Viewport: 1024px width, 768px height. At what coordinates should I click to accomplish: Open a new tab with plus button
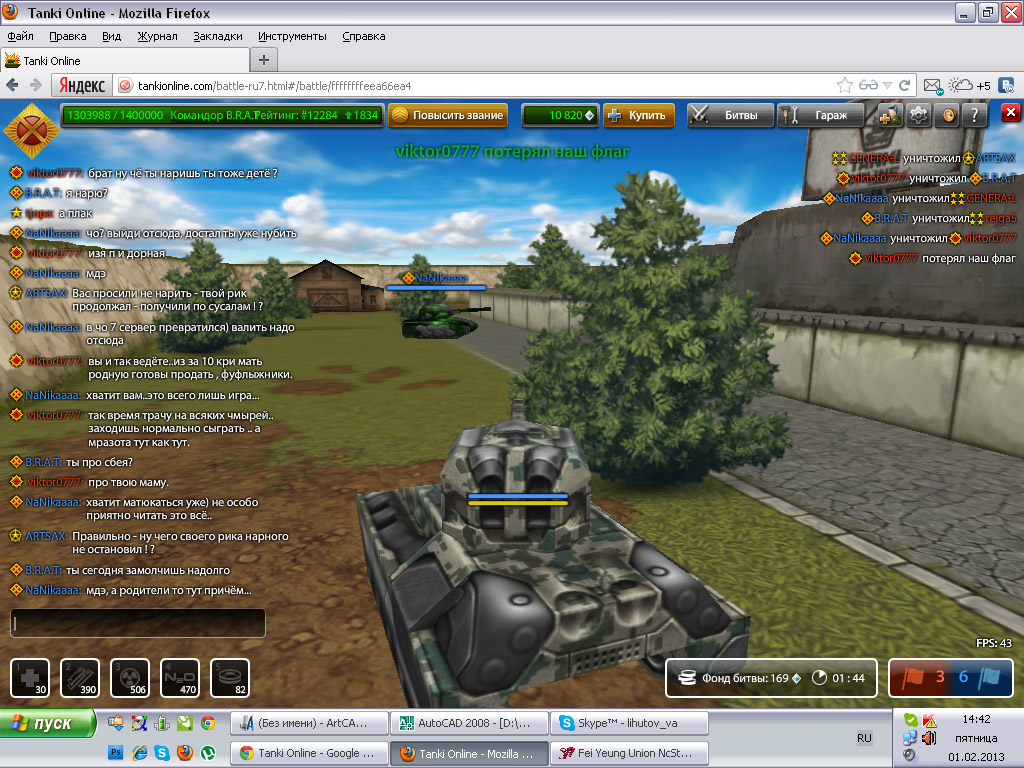coord(264,60)
